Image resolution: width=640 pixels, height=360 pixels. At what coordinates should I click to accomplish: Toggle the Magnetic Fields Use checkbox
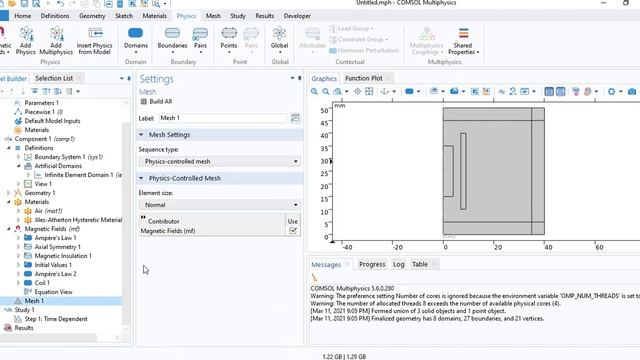pyautogui.click(x=293, y=231)
